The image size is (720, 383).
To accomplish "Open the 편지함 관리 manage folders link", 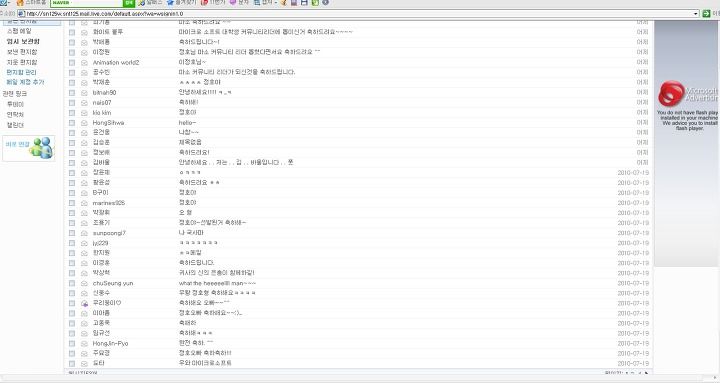I will [21, 73].
